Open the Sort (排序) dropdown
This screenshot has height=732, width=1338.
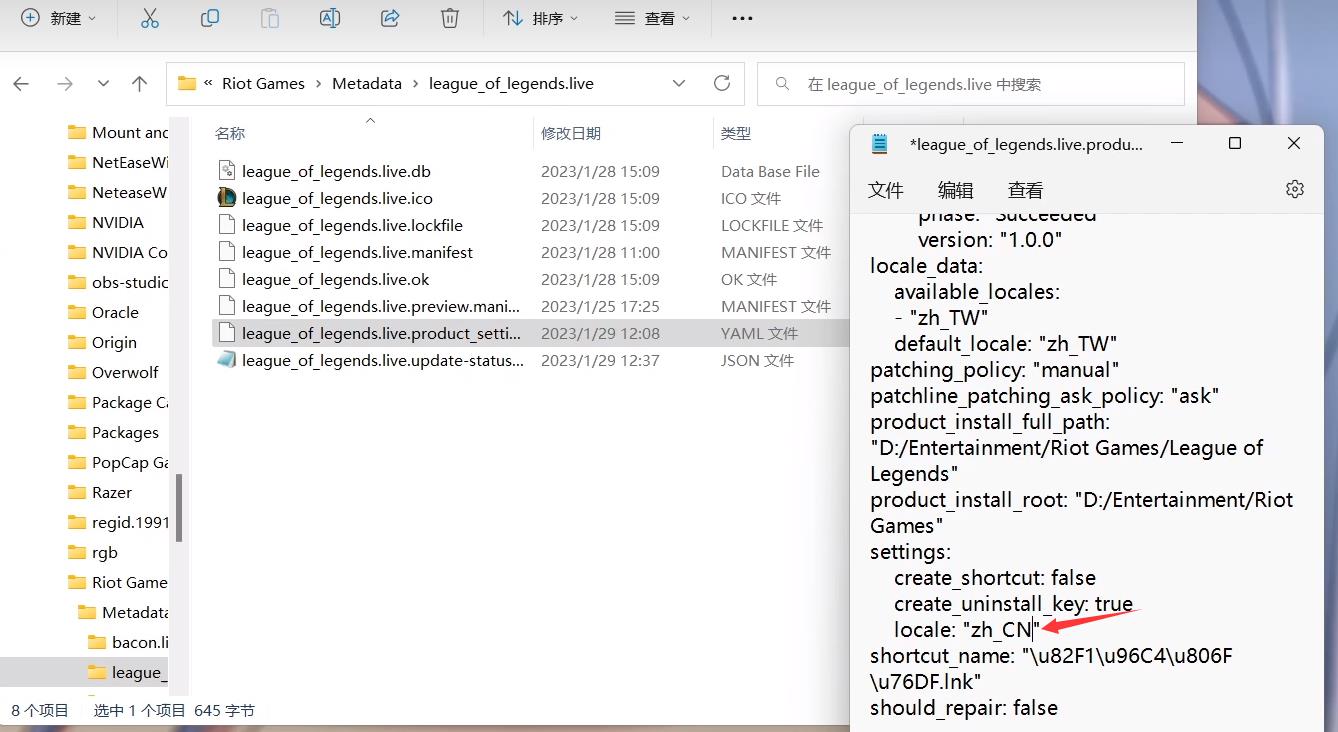coord(541,18)
